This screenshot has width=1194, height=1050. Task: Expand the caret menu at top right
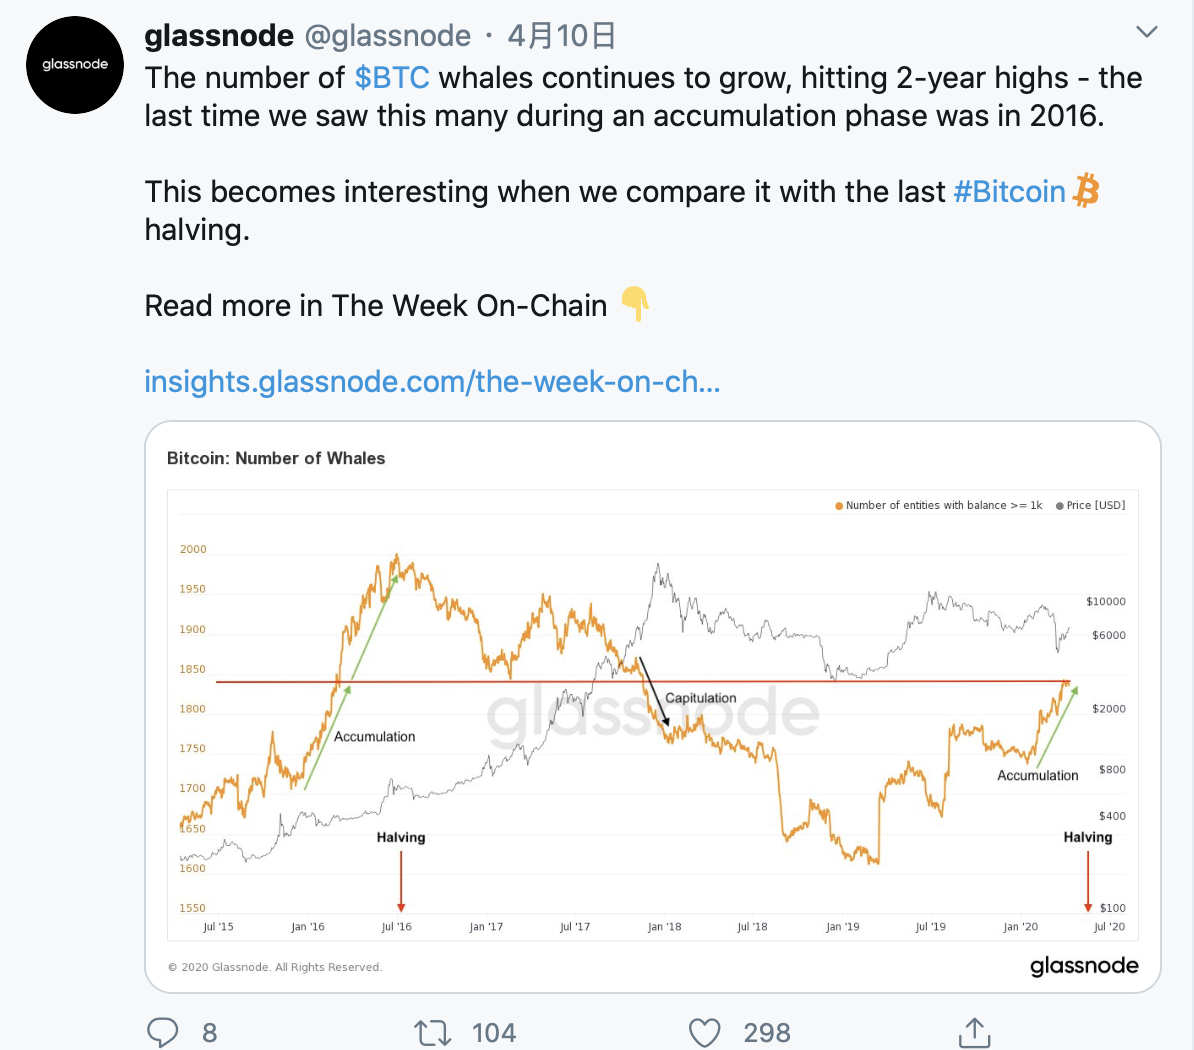pyautogui.click(x=1146, y=31)
